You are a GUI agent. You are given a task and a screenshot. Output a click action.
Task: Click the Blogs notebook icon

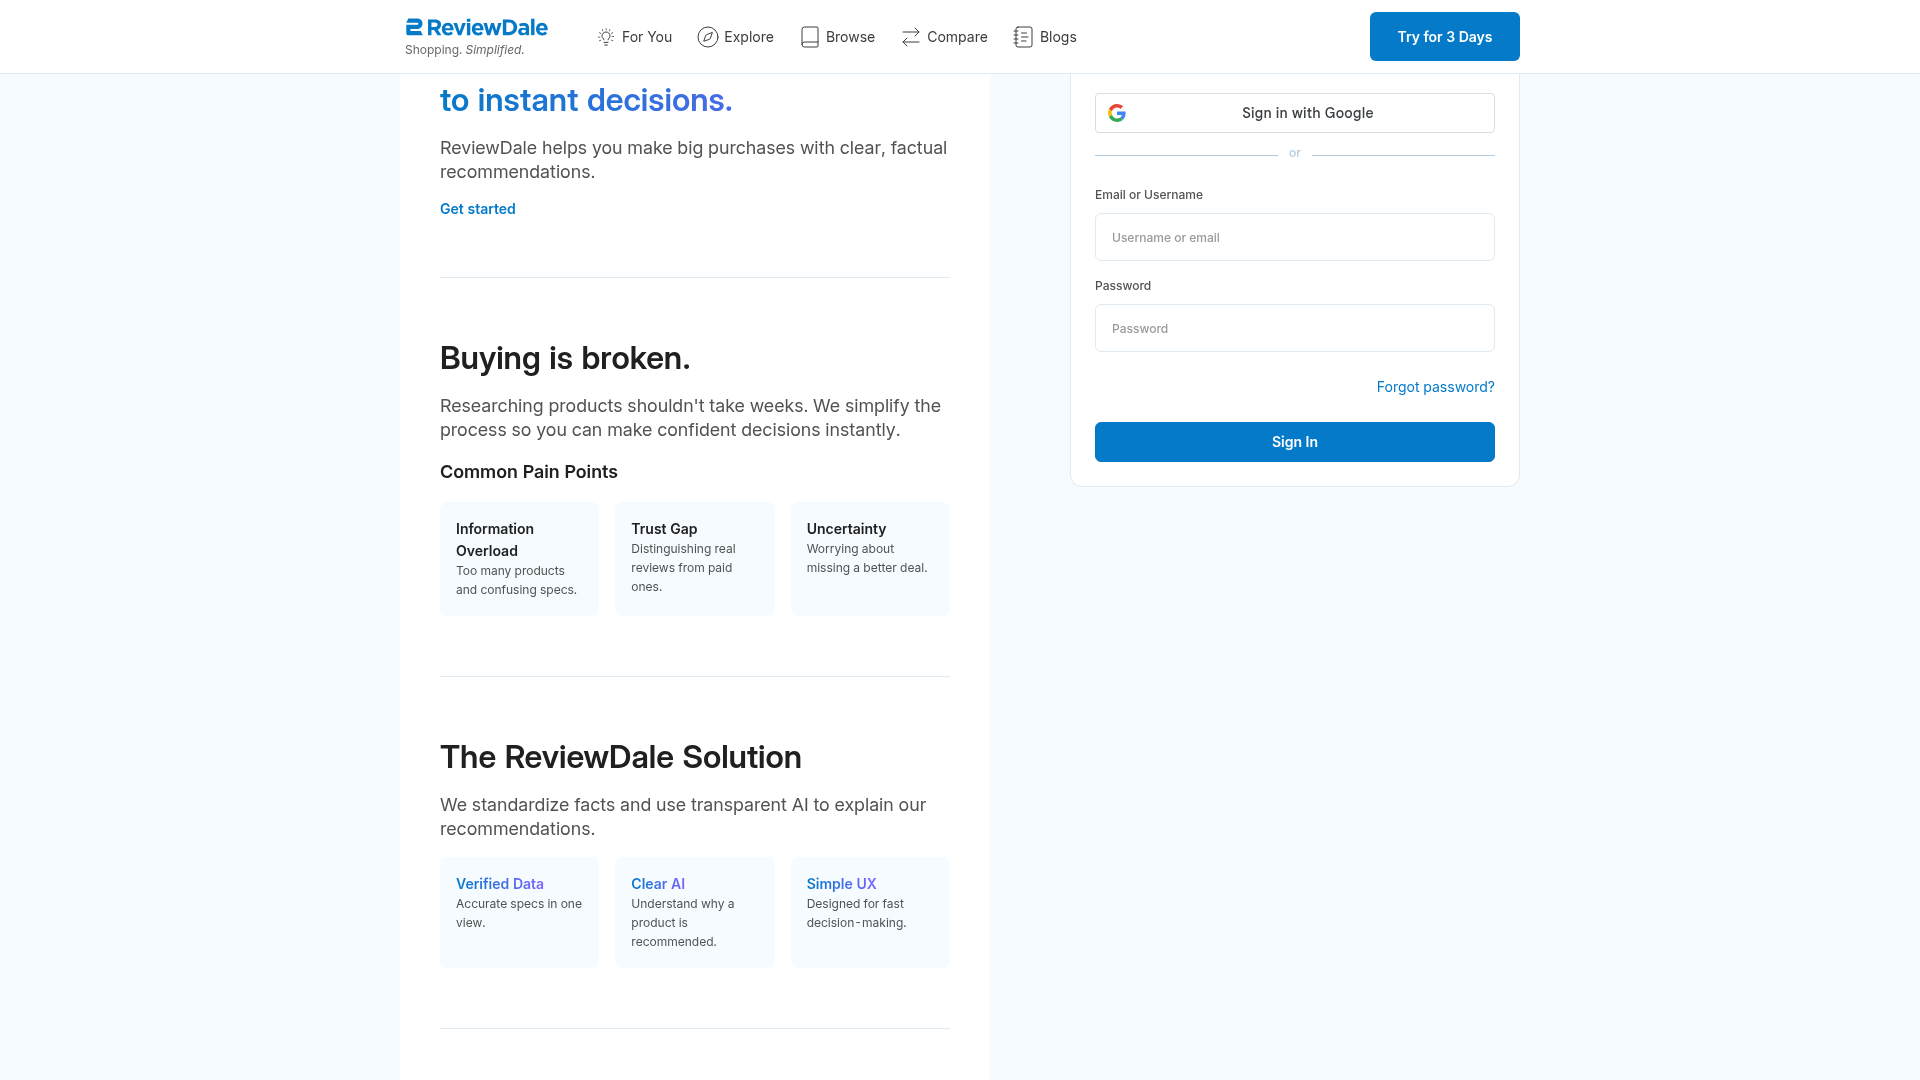(1023, 37)
